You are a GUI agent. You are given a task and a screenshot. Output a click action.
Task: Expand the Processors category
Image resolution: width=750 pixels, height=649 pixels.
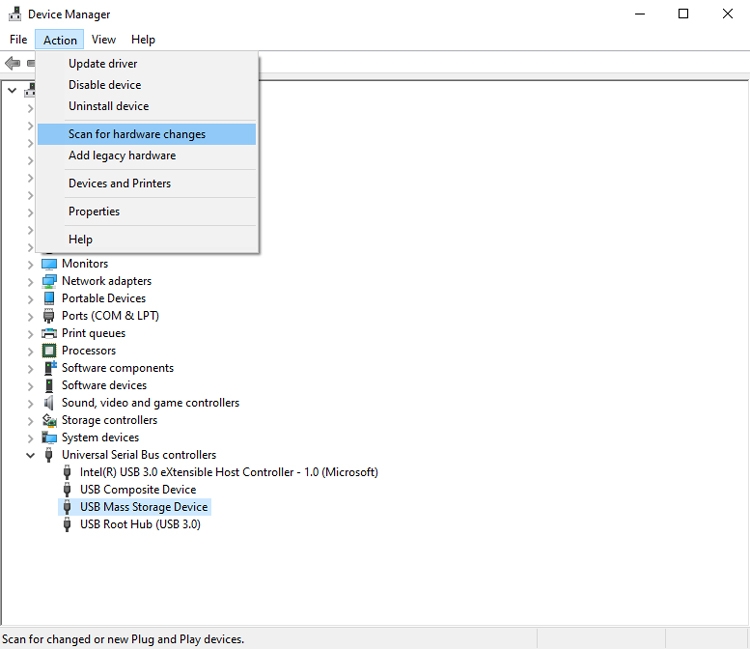pyautogui.click(x=30, y=352)
